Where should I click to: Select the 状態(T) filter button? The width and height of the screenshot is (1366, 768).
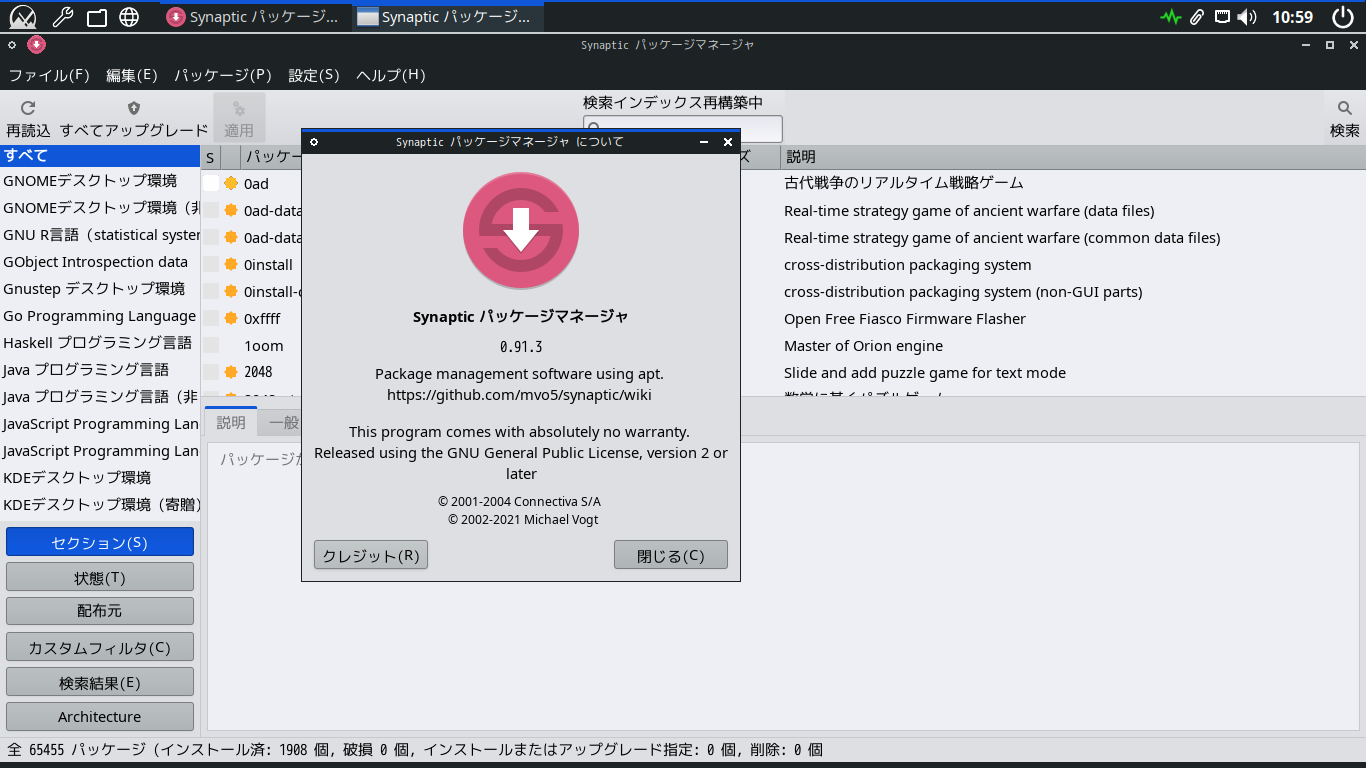(x=100, y=577)
